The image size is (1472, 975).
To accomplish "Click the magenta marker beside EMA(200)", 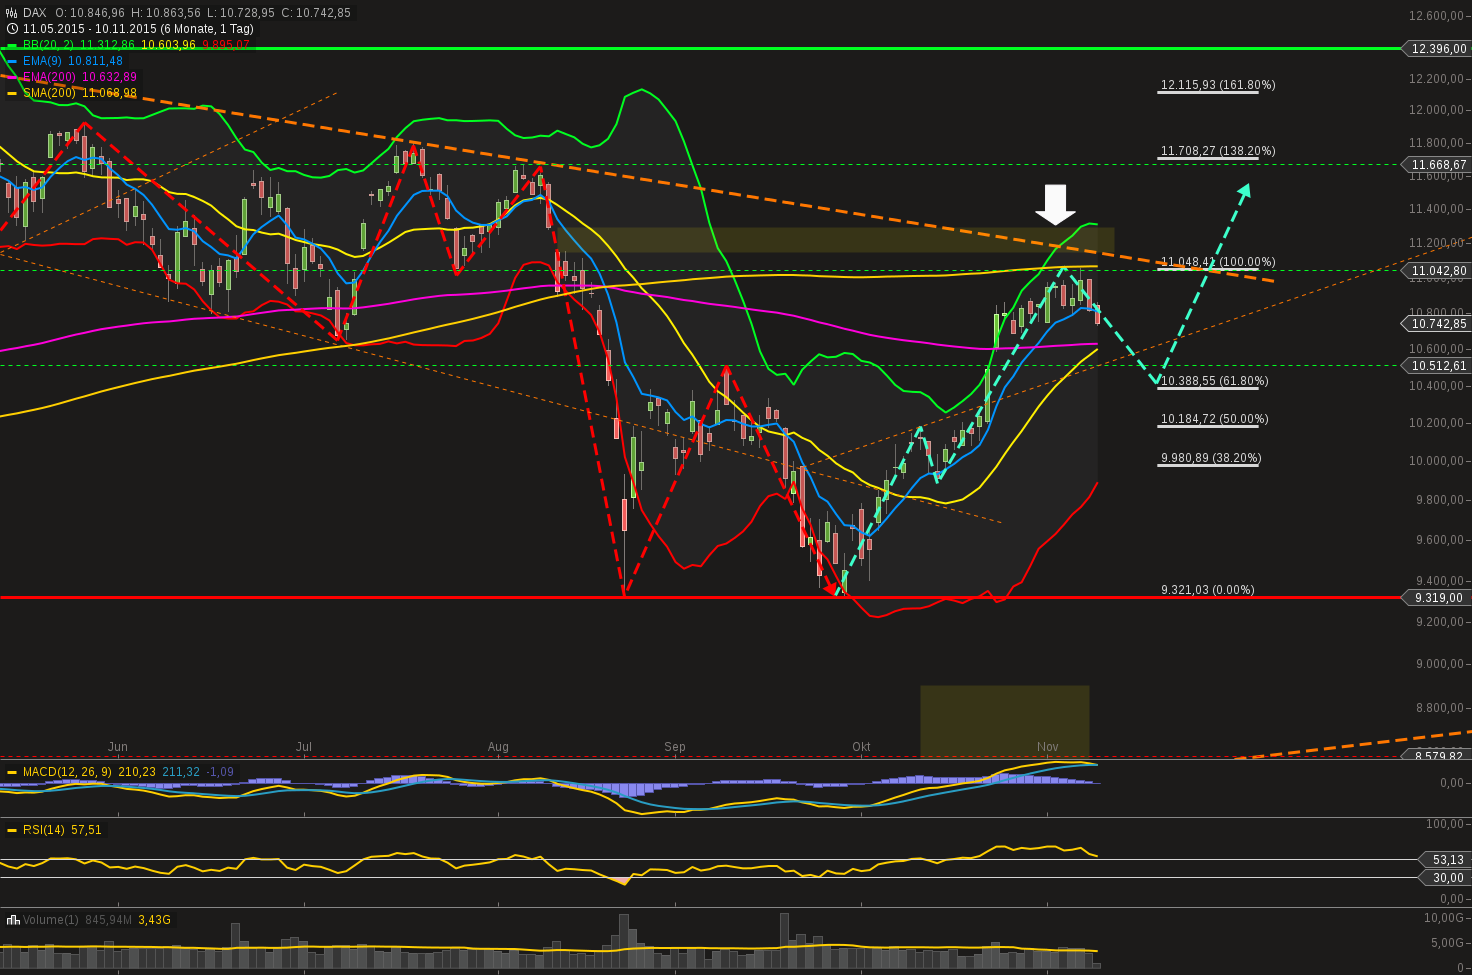I will pos(12,77).
